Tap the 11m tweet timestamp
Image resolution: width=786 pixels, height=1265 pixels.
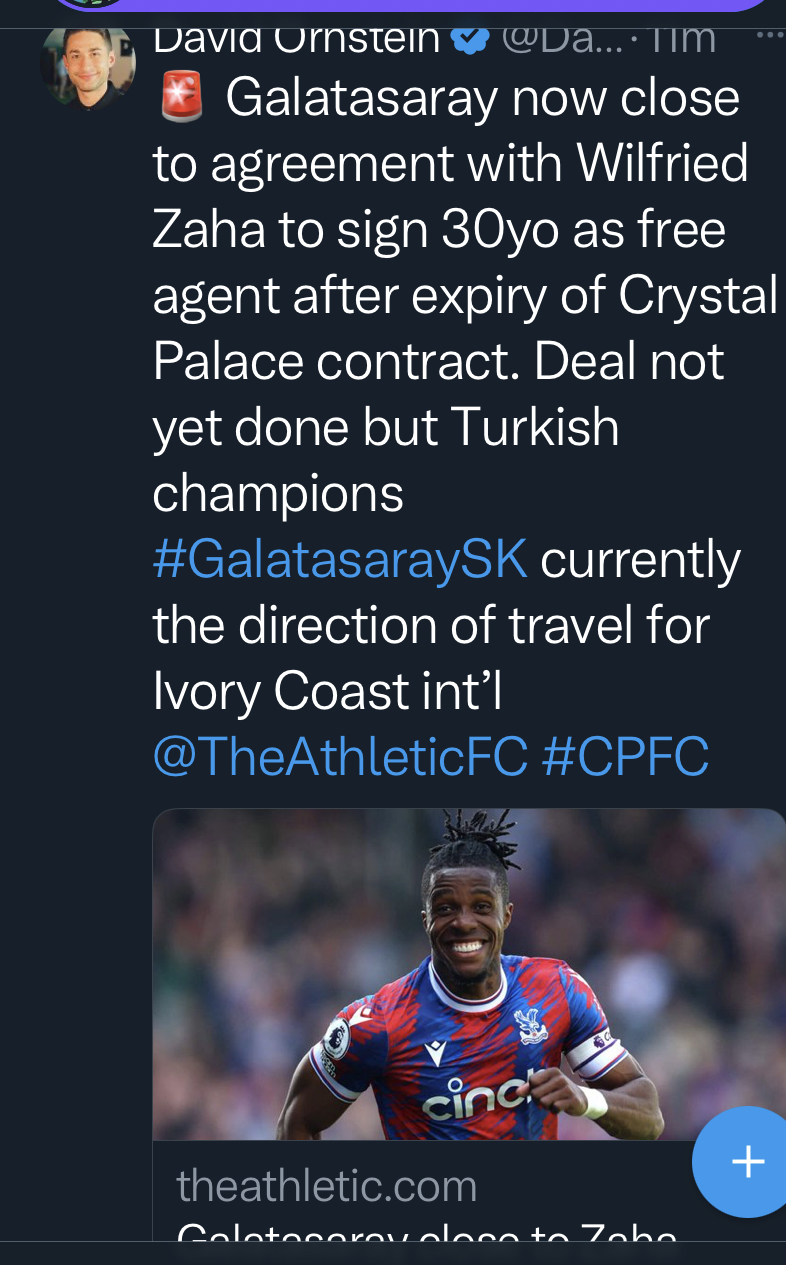click(x=686, y=40)
